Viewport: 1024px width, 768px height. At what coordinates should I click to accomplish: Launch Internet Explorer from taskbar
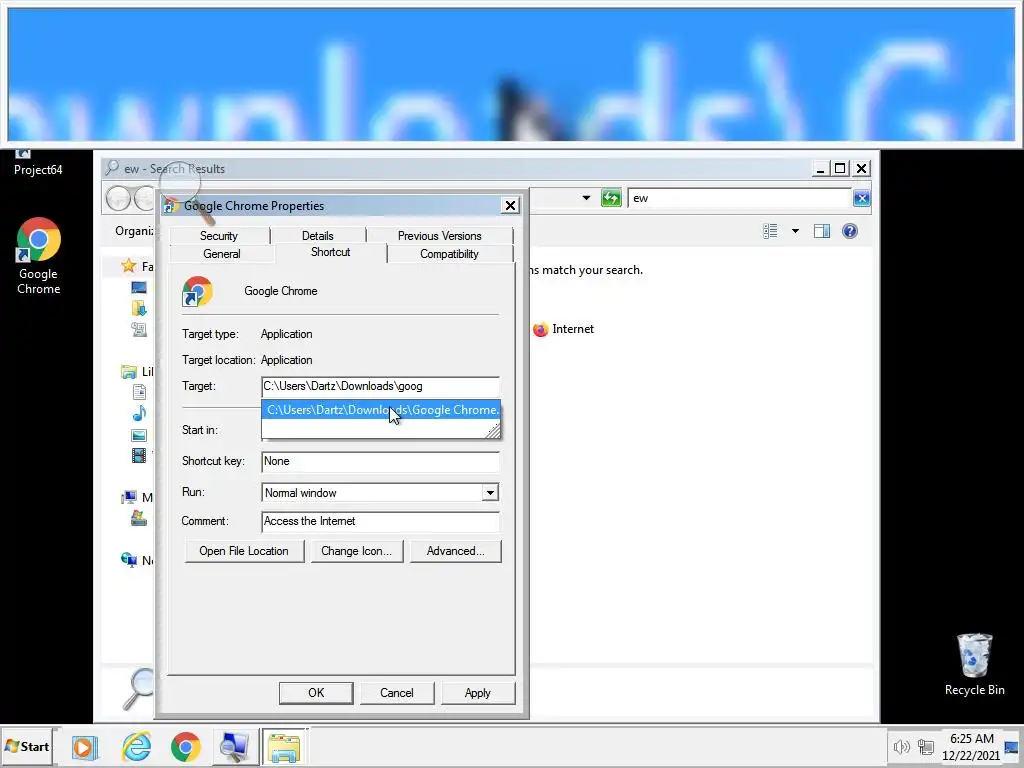136,746
